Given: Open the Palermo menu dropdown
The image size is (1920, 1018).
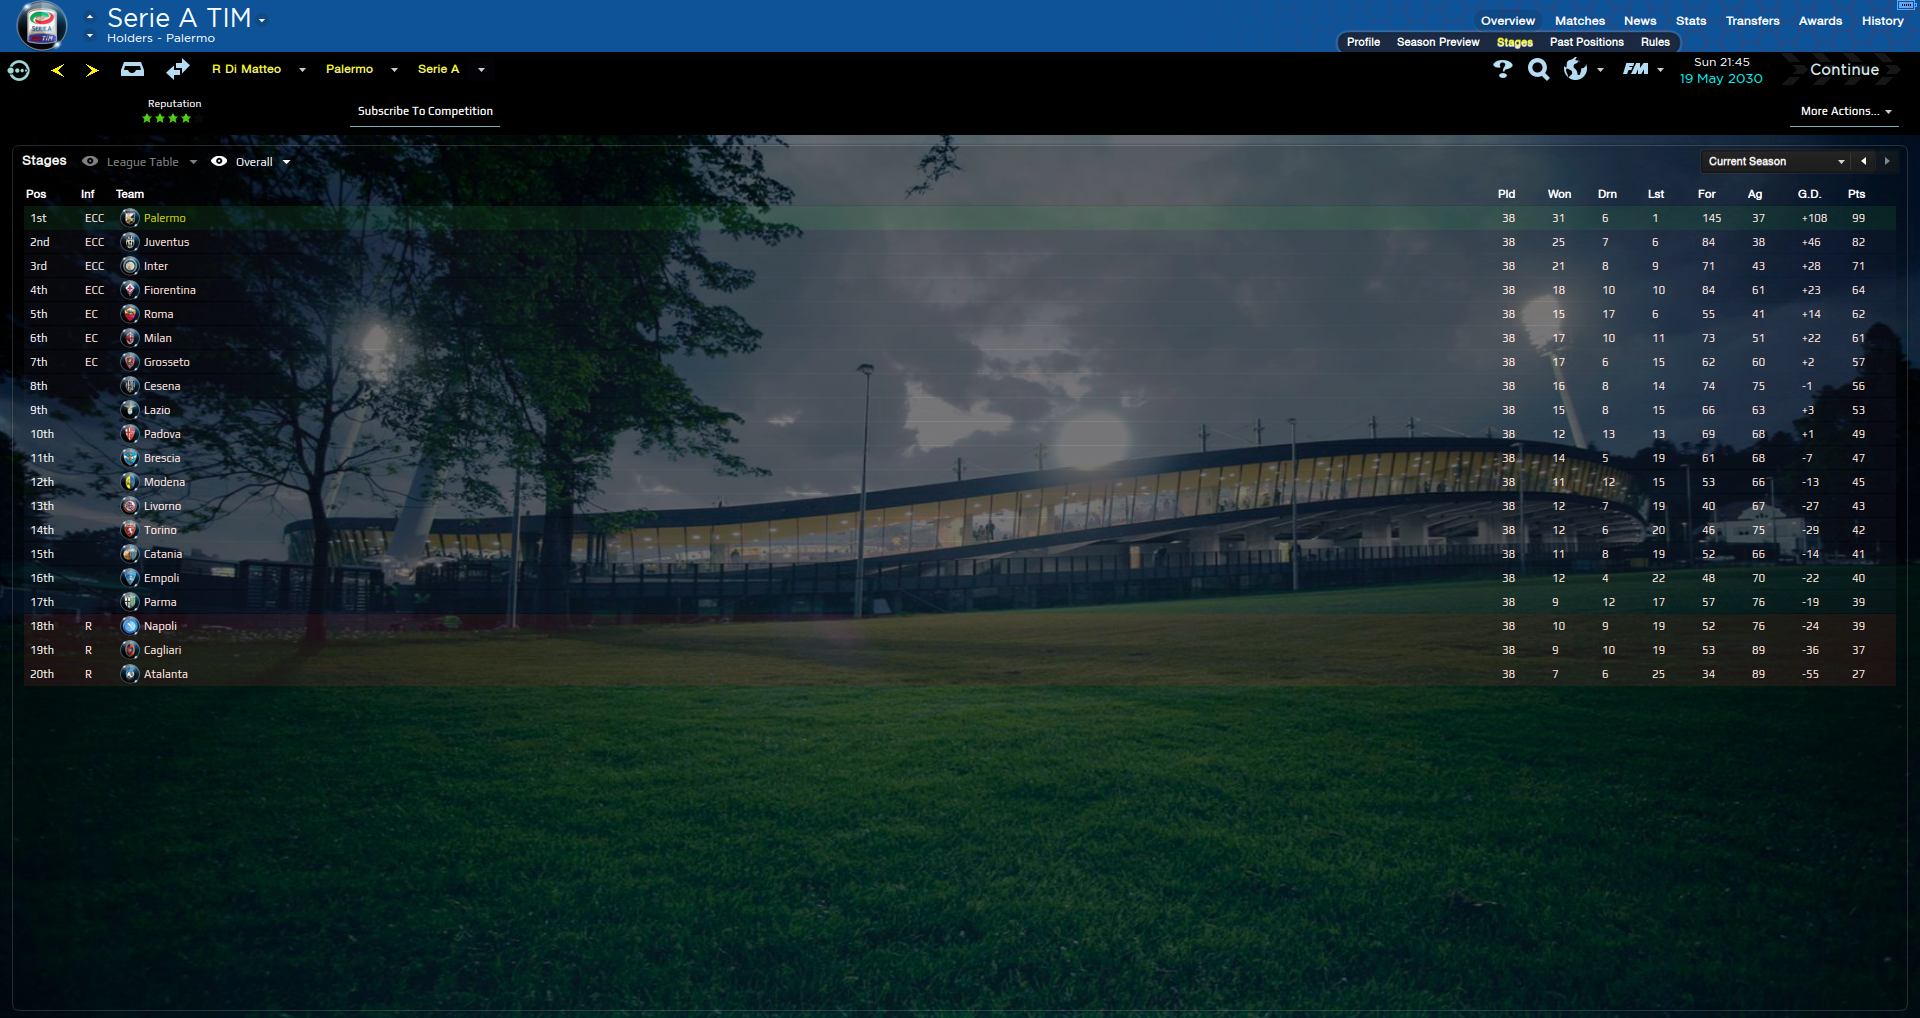Looking at the screenshot, I should (394, 70).
